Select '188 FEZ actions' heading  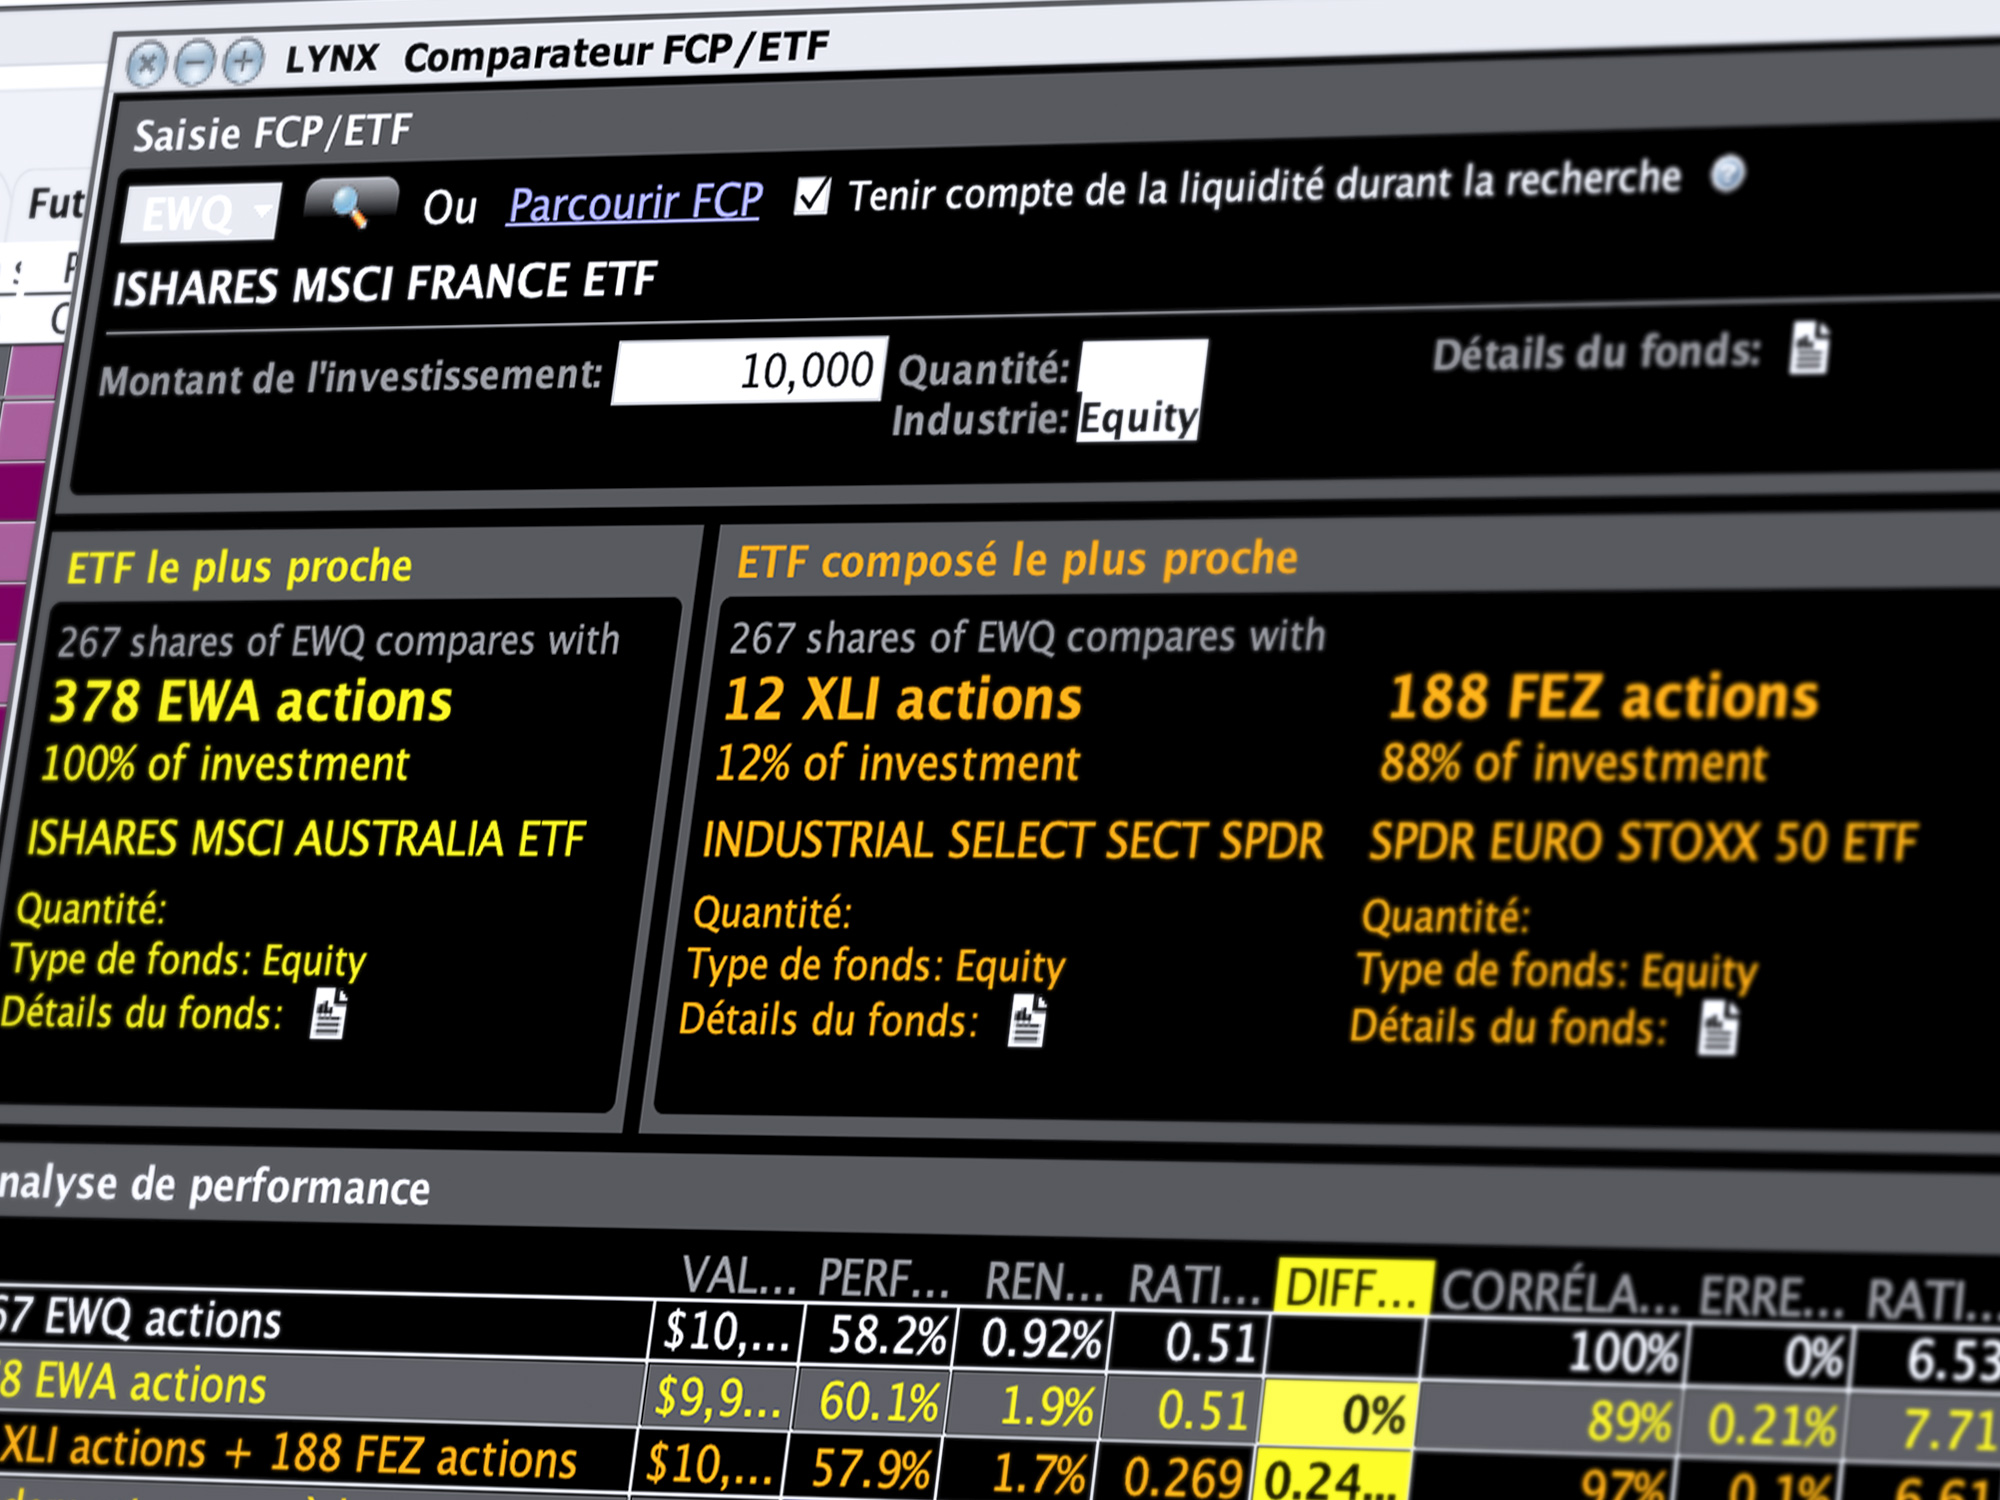[1604, 696]
